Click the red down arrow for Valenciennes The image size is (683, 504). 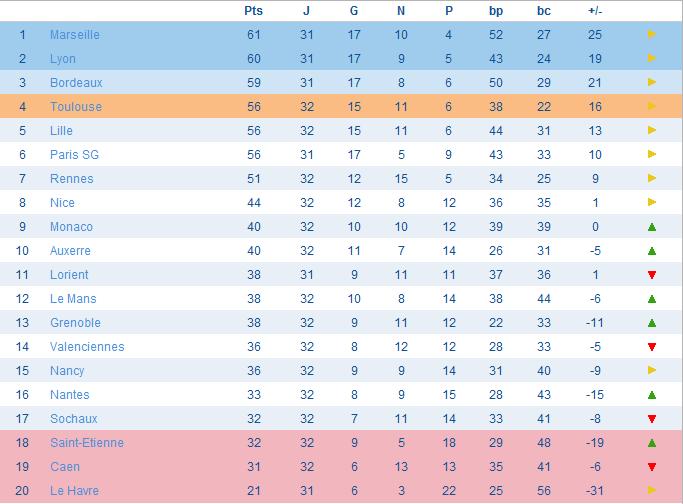[x=652, y=347]
